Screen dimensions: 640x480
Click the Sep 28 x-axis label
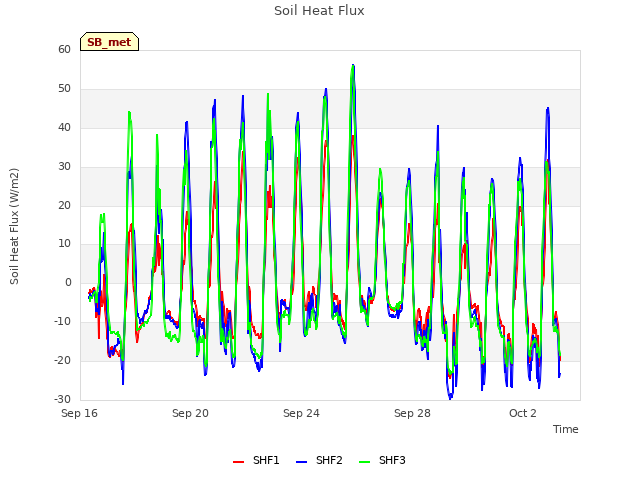412,413
